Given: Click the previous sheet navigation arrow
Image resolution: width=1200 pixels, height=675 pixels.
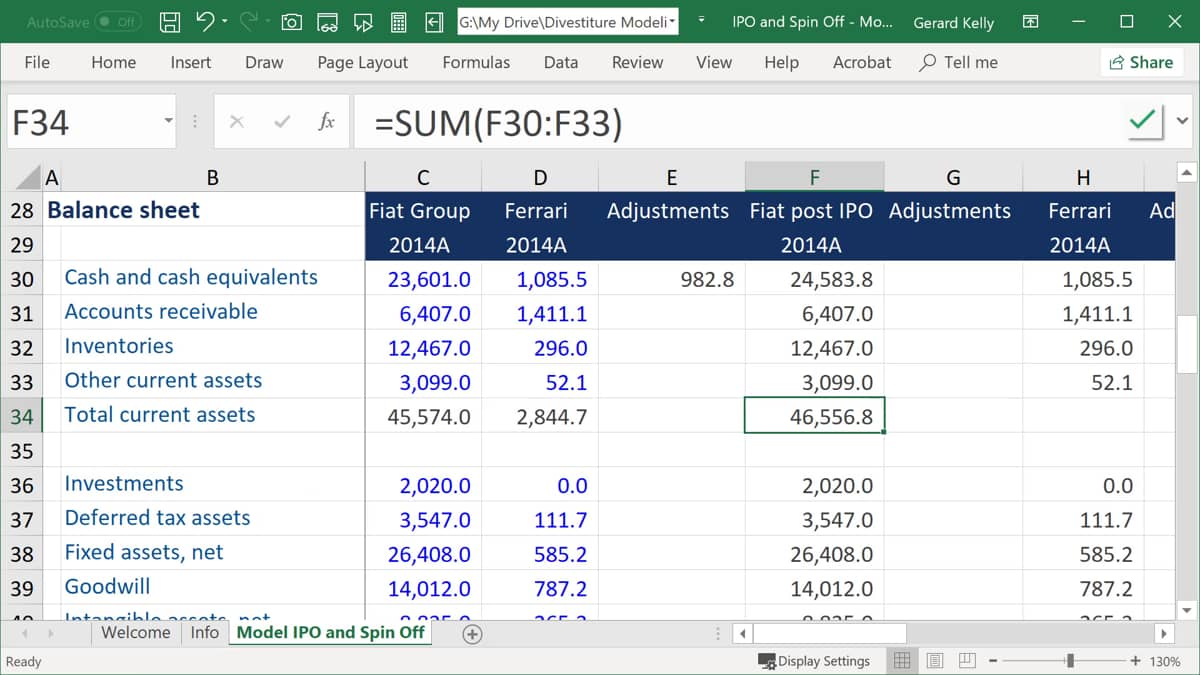Looking at the screenshot, I should coord(26,633).
